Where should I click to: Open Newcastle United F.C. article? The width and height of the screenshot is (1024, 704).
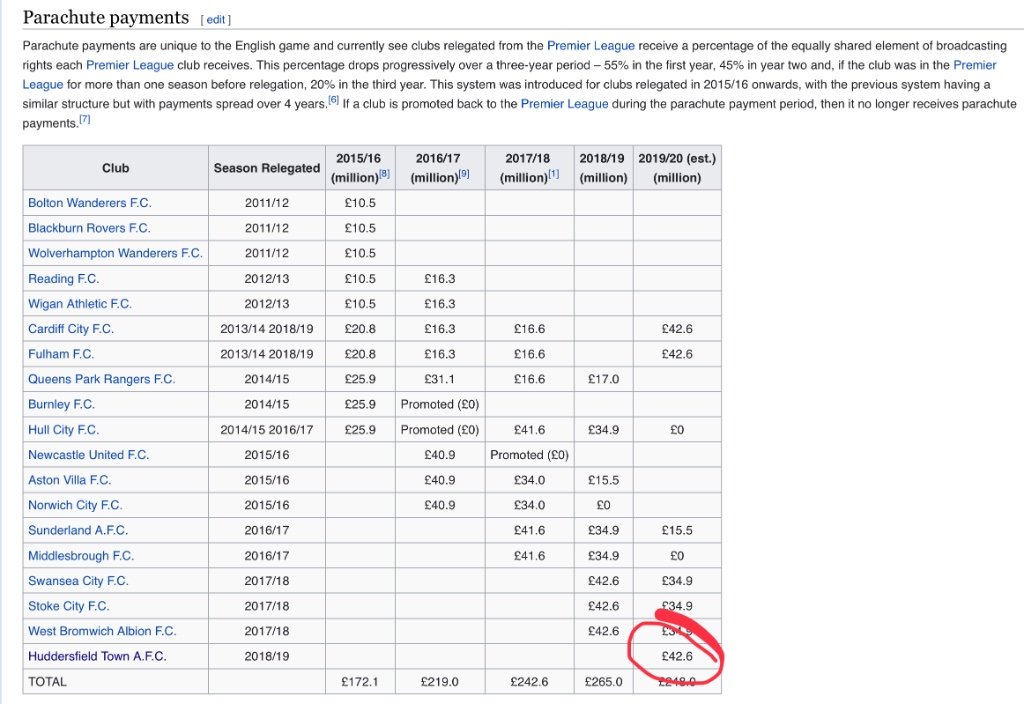(88, 455)
